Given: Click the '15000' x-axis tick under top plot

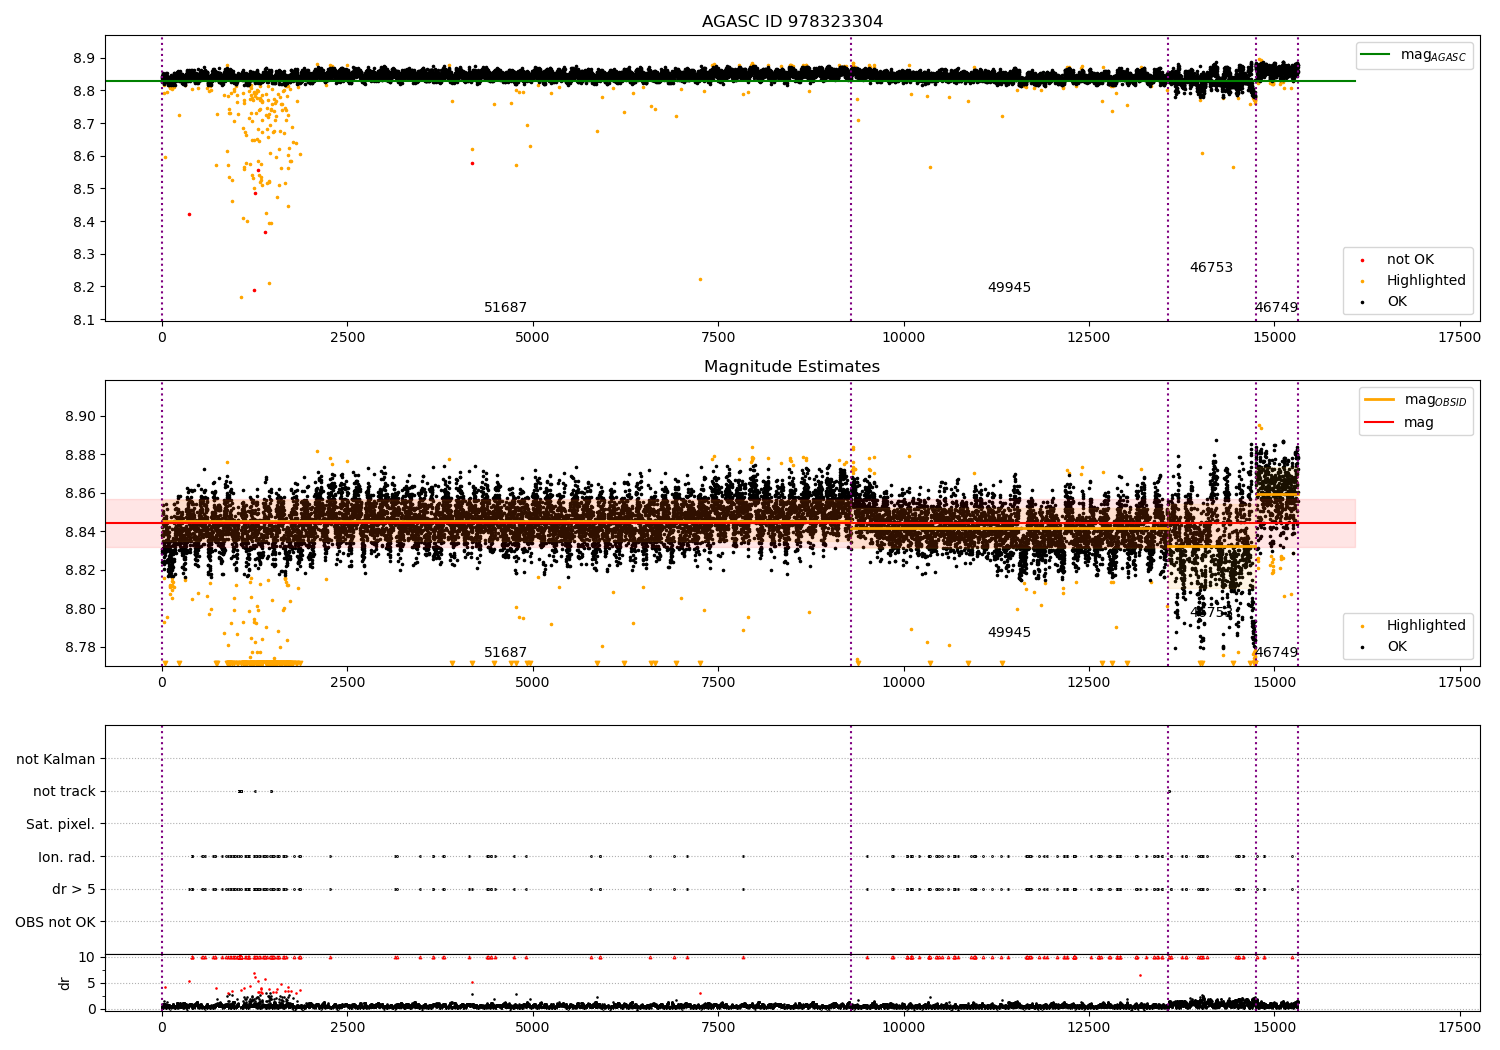Looking at the screenshot, I should pos(1274,338).
